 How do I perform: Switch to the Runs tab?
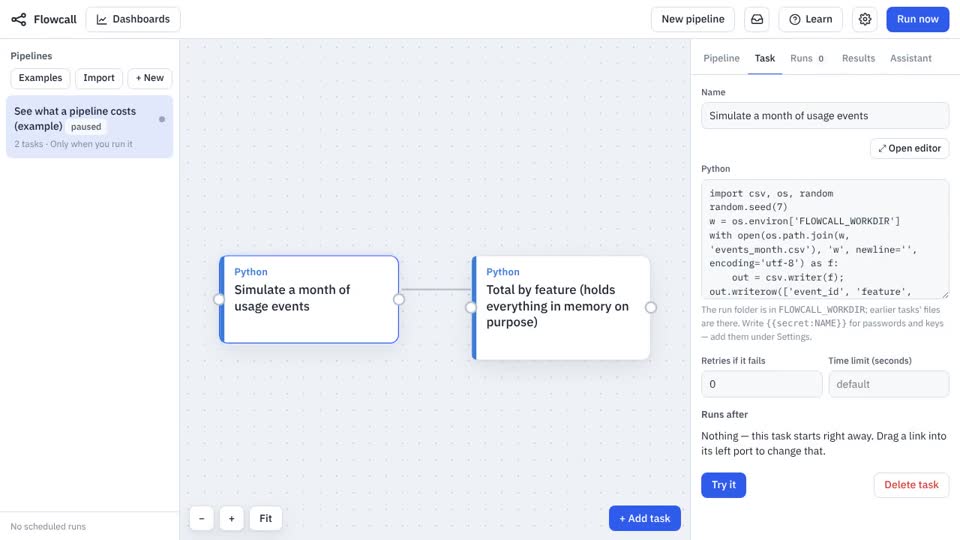(x=806, y=58)
